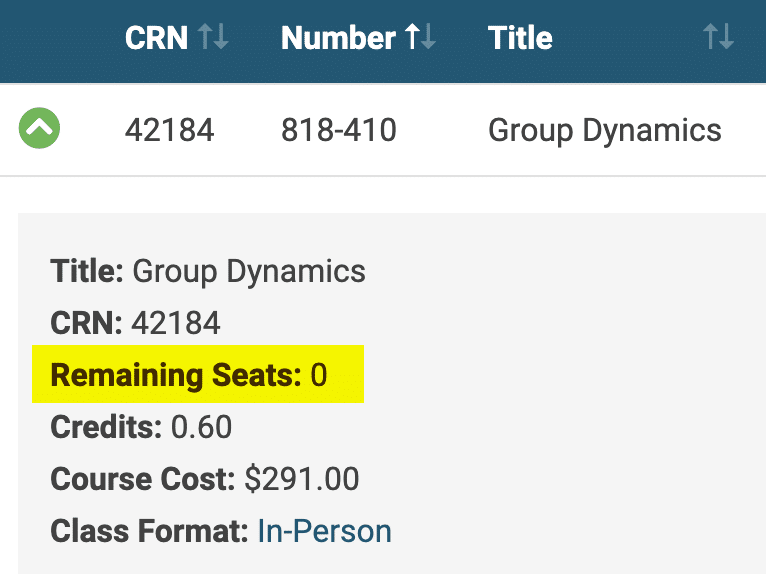Viewport: 766px width, 574px height.
Task: Click CRN 42184 in the table row
Action: coord(169,130)
